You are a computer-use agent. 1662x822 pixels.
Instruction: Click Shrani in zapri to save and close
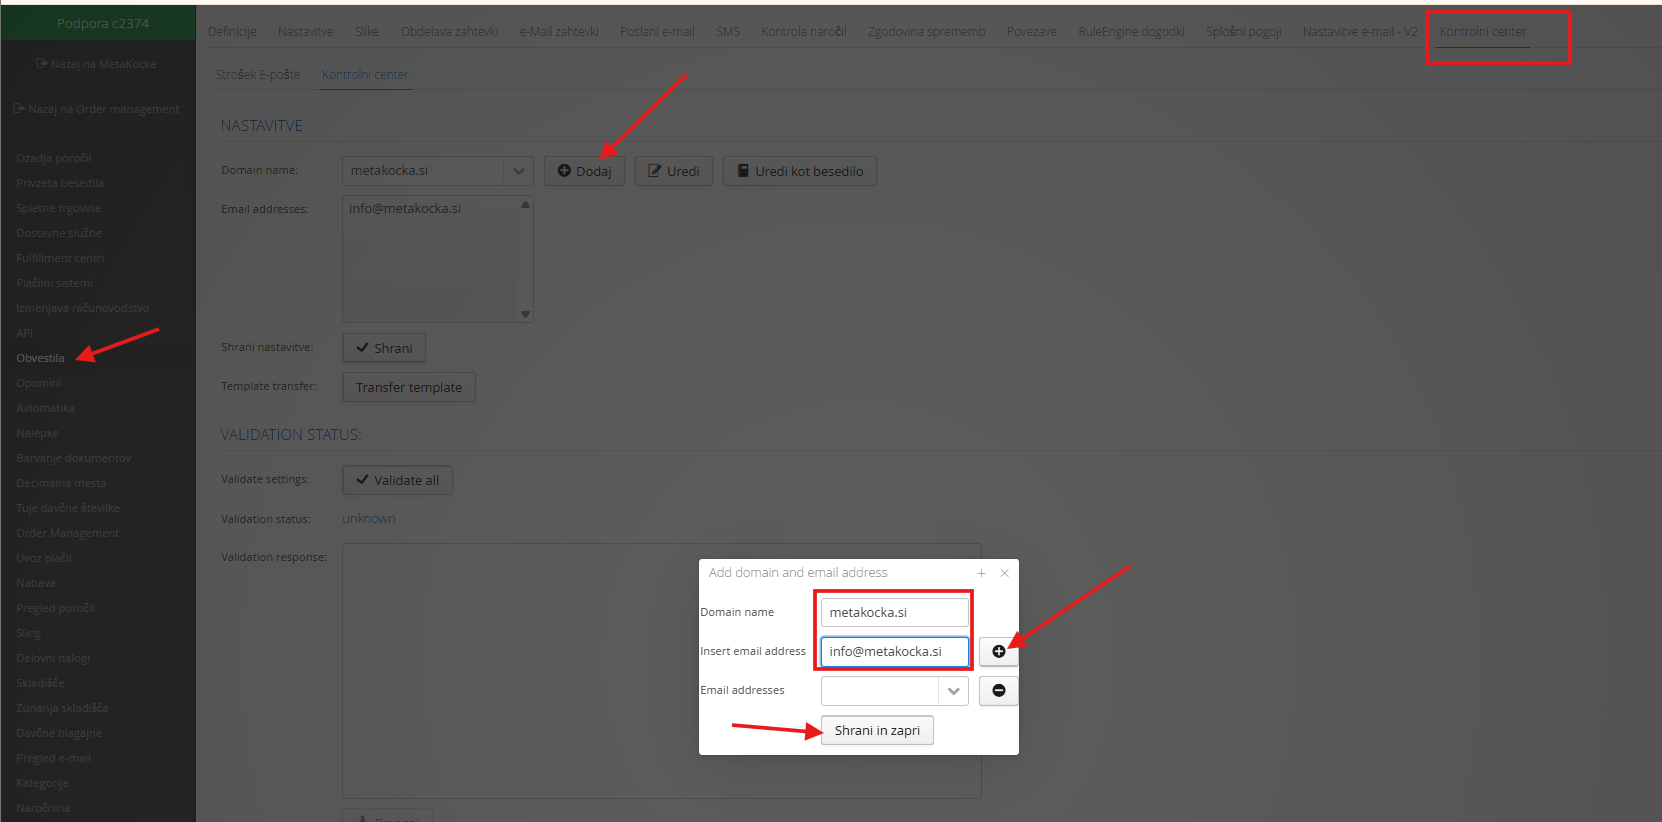877,730
